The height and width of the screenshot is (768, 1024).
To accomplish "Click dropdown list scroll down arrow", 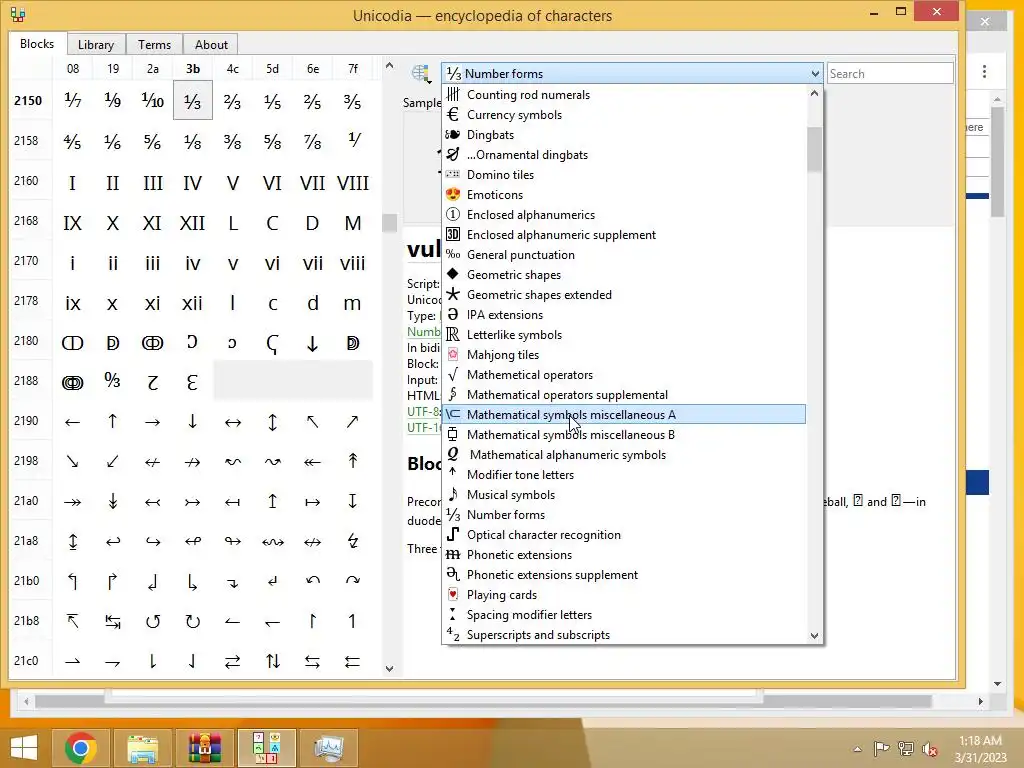I will (814, 635).
